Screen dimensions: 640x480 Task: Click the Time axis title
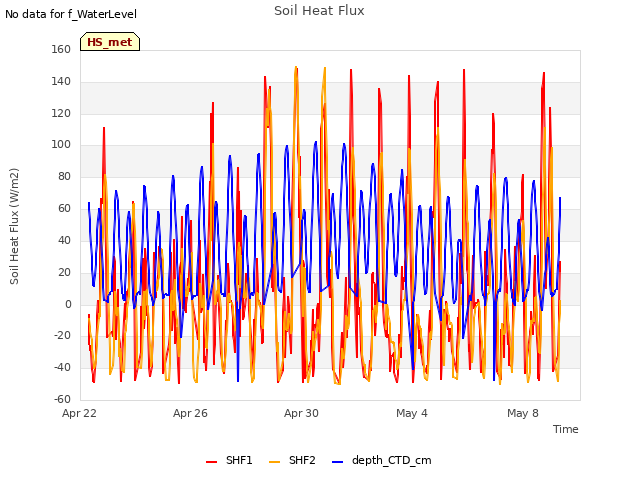pos(566,429)
